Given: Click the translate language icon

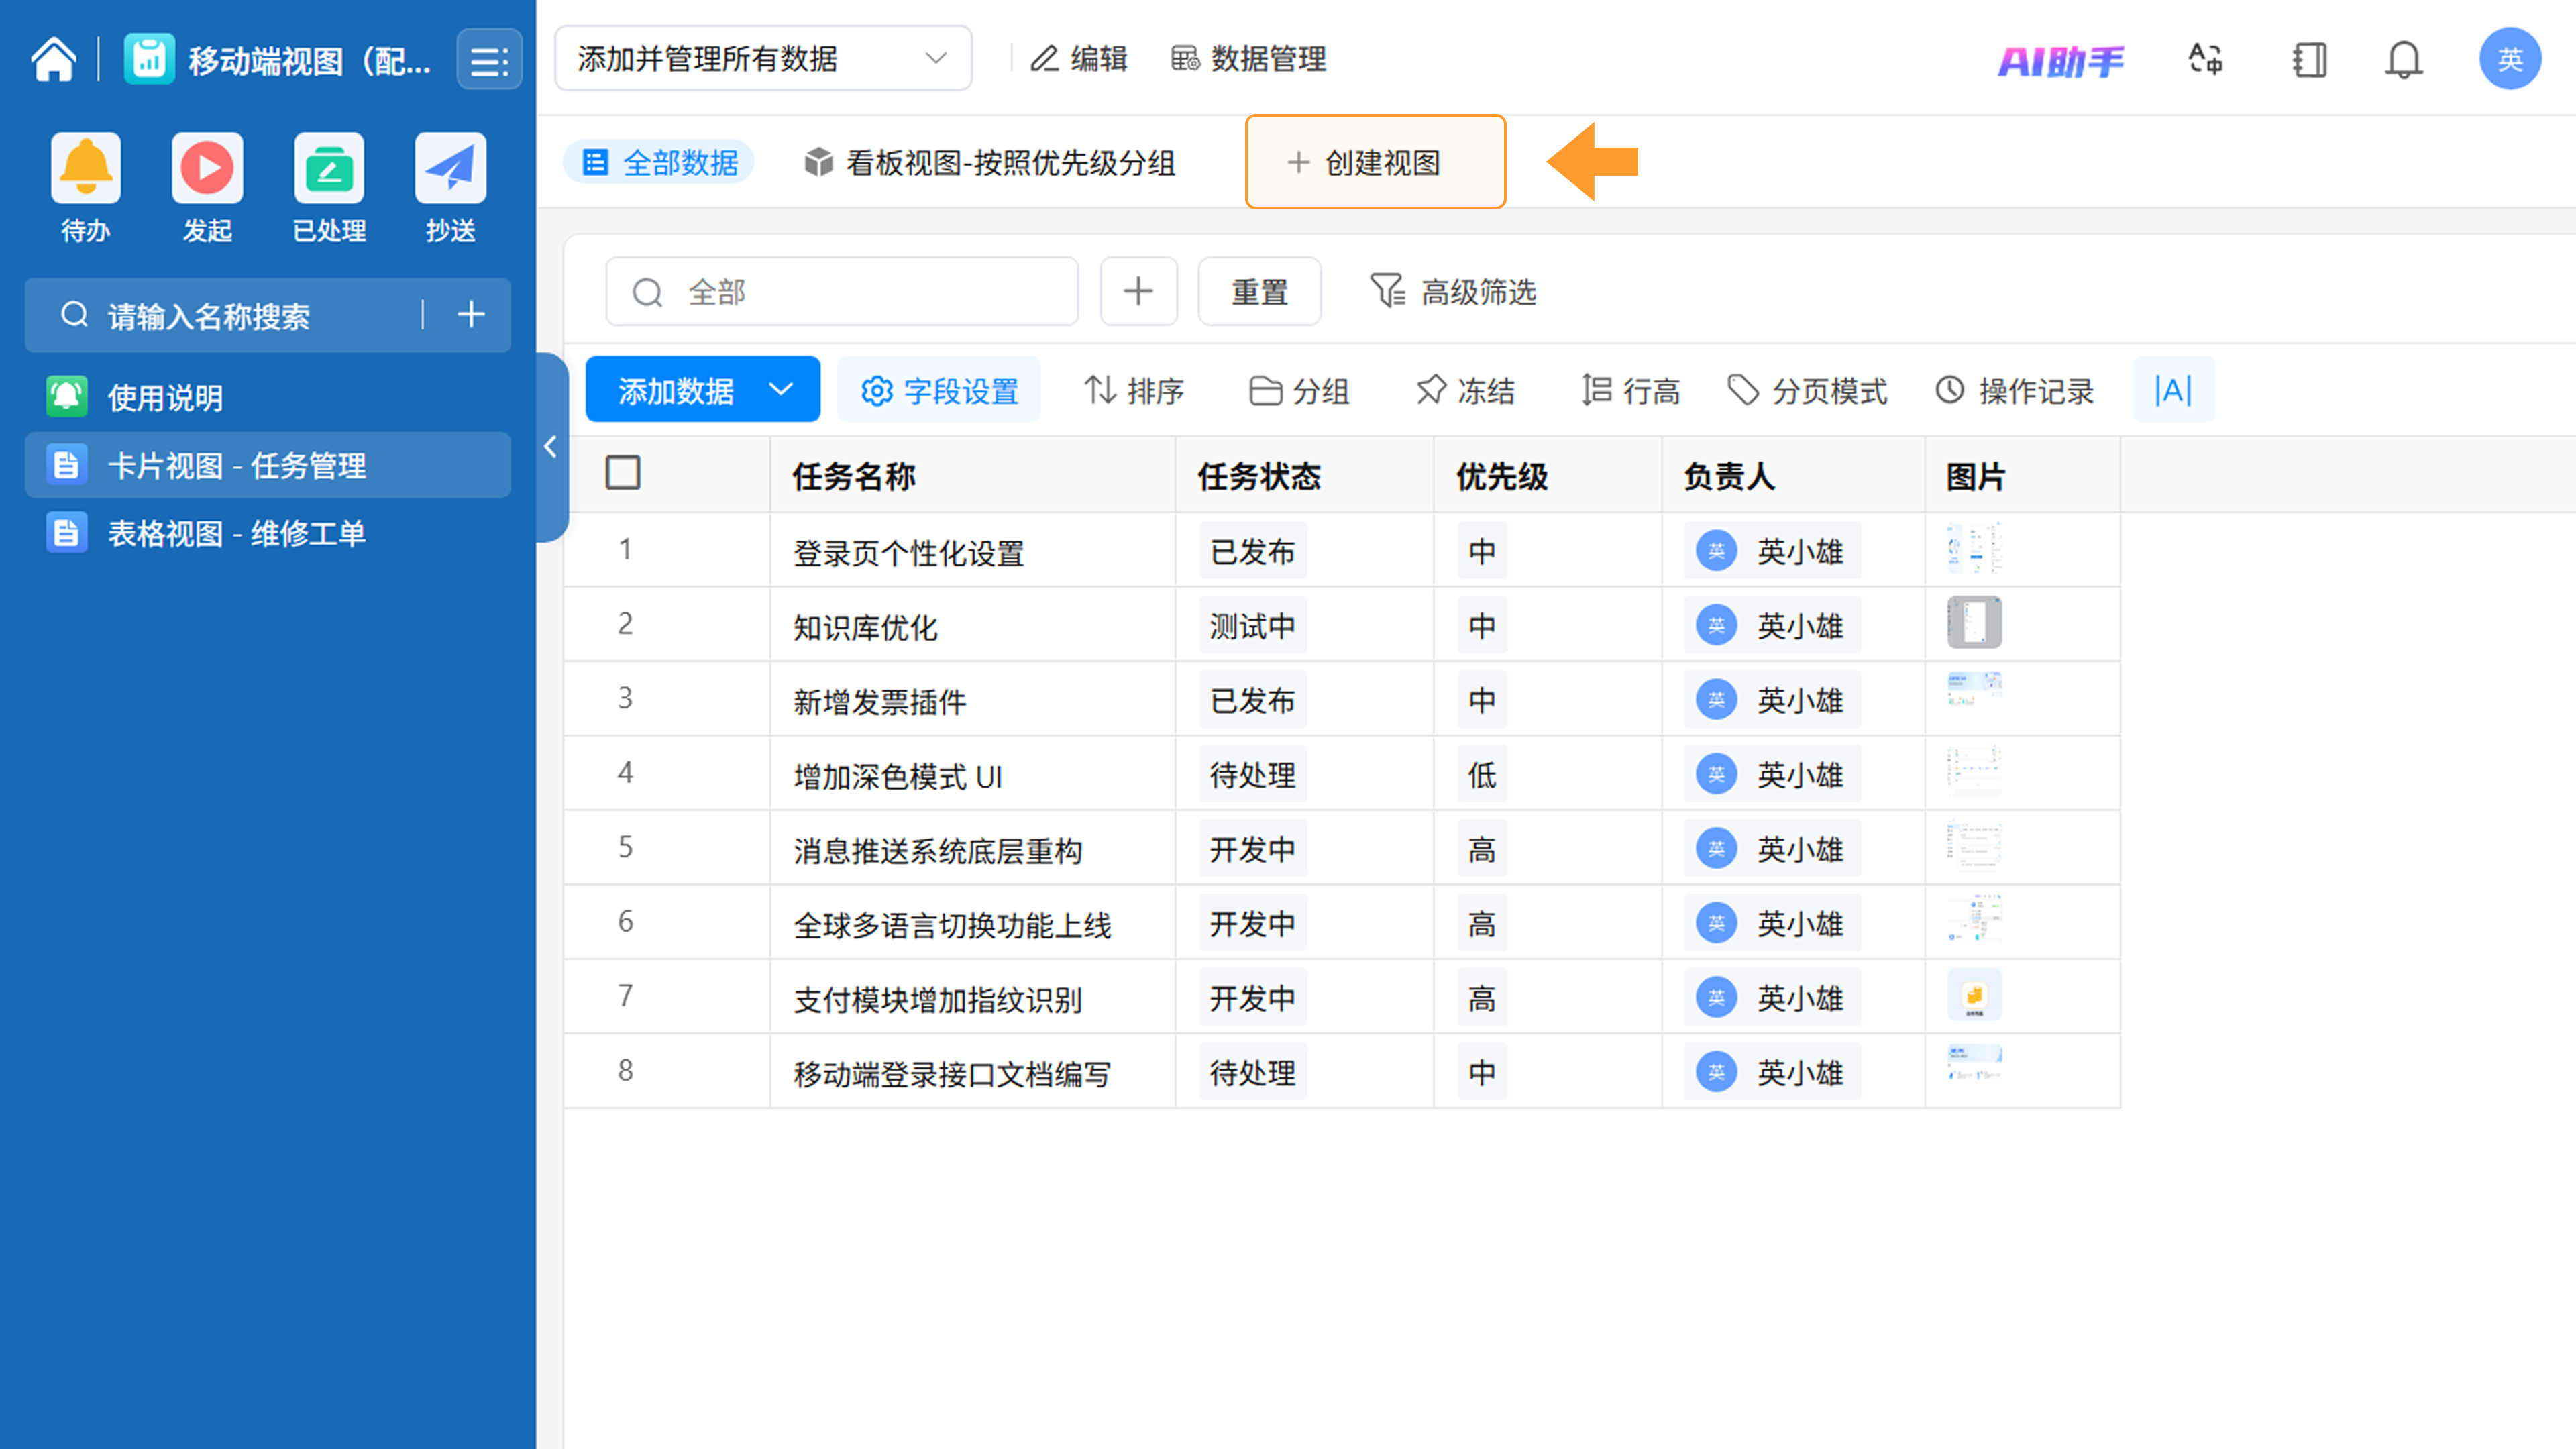Looking at the screenshot, I should pos(2205,60).
